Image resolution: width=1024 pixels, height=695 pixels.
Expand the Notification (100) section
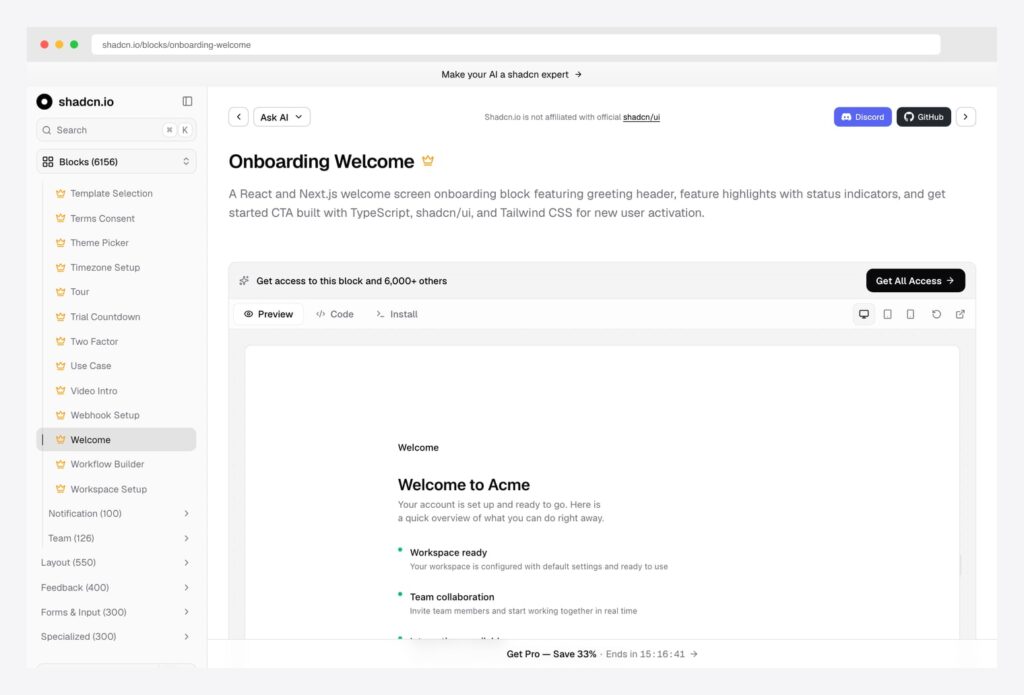[119, 513]
